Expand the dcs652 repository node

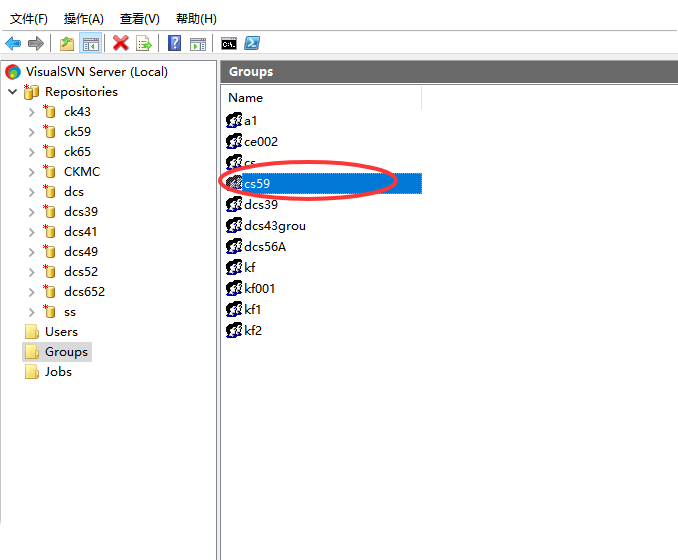[x=31, y=292]
